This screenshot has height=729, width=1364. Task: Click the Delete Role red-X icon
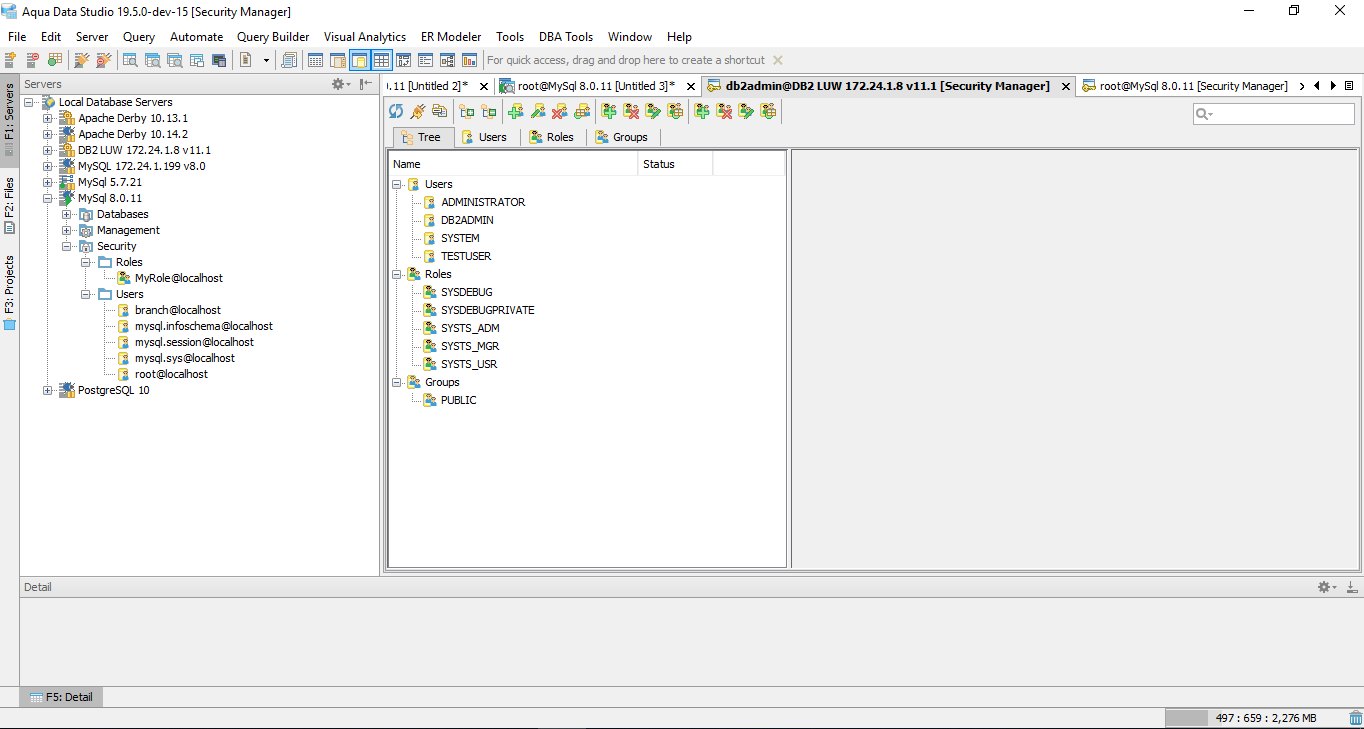[x=631, y=111]
